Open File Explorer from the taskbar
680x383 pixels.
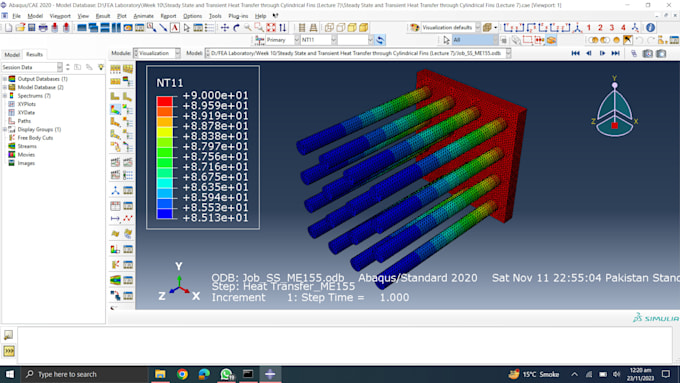coord(160,374)
